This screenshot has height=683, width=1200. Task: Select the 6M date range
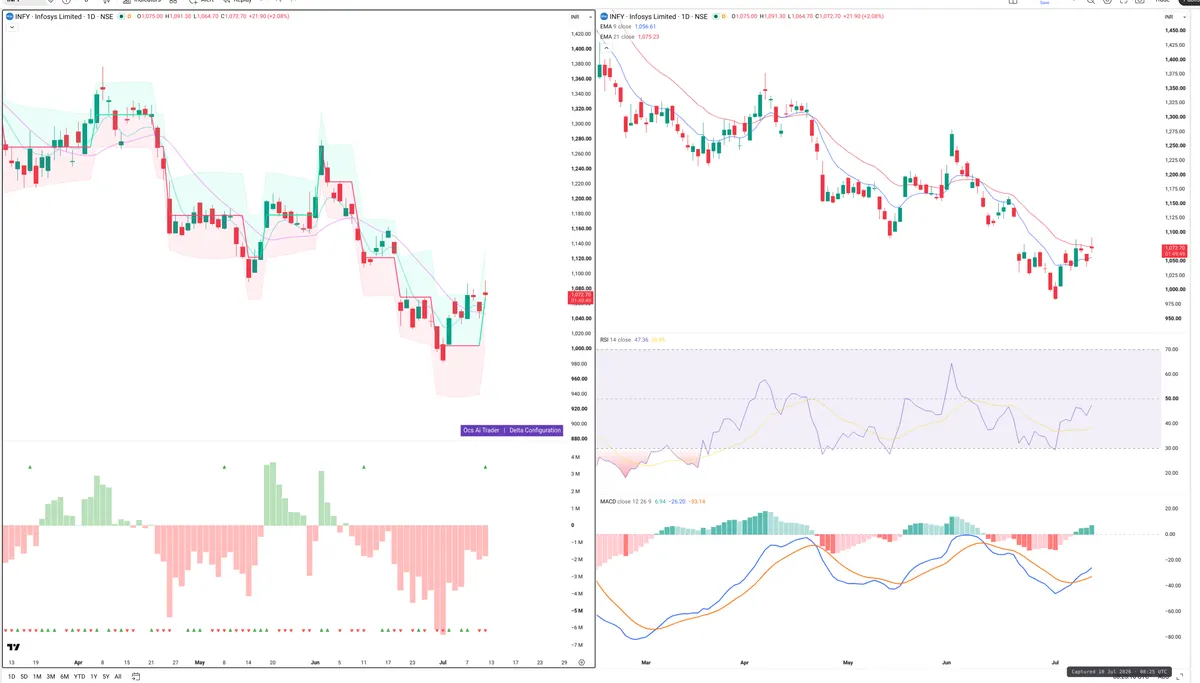(64, 676)
